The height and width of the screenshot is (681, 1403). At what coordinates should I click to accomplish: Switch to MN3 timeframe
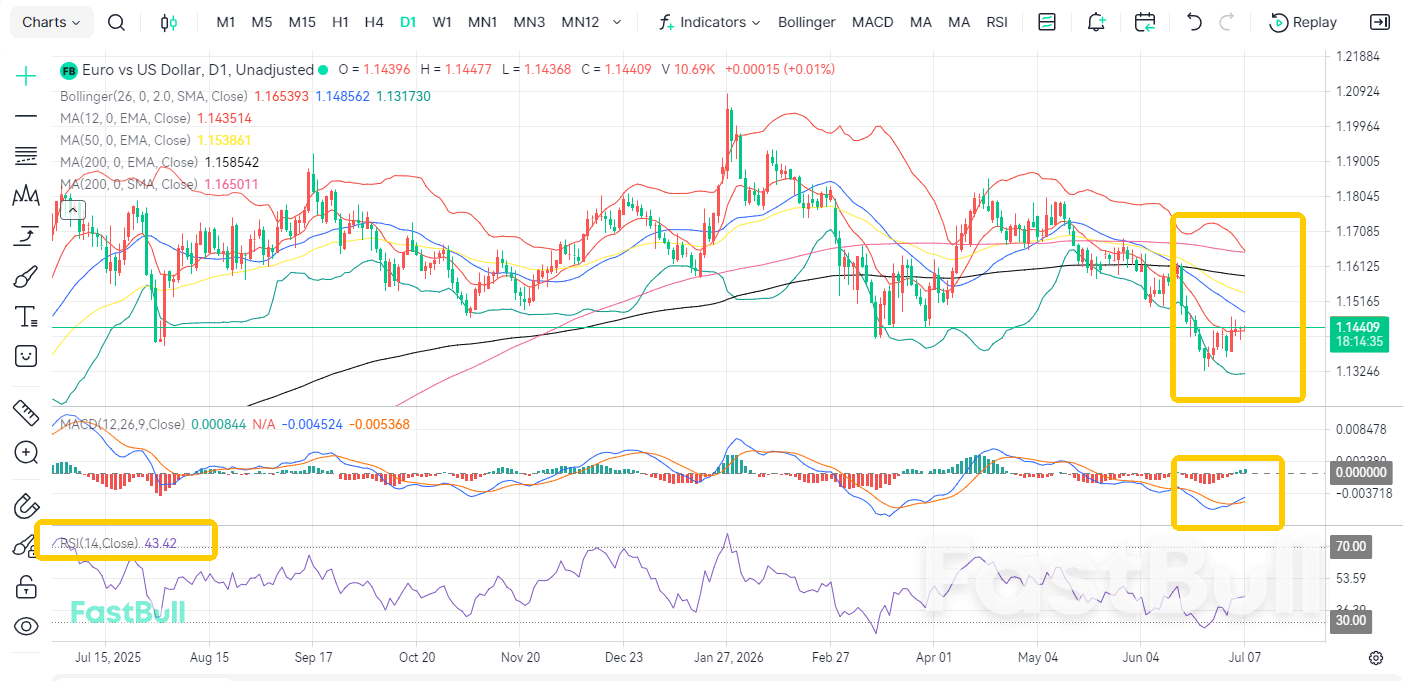529,22
